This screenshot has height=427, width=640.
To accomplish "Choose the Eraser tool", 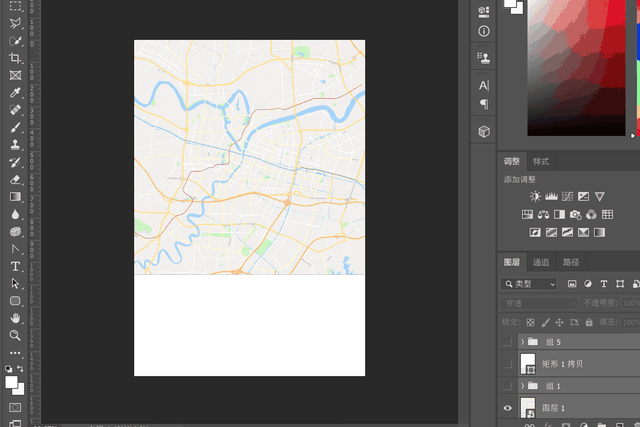I will click(15, 179).
